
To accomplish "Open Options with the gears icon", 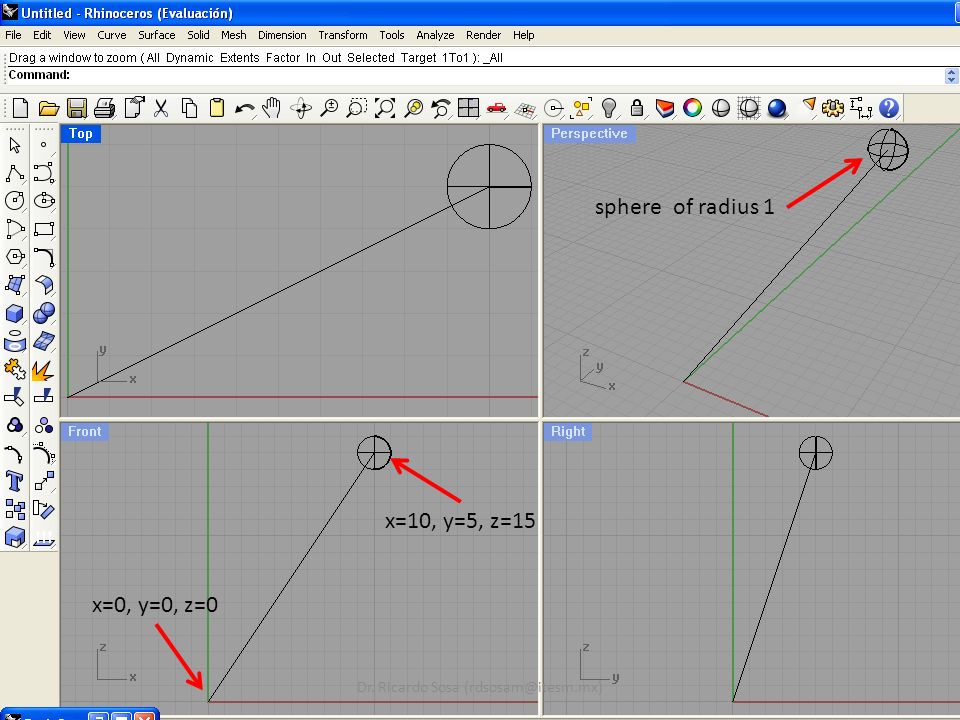I will tap(833, 108).
